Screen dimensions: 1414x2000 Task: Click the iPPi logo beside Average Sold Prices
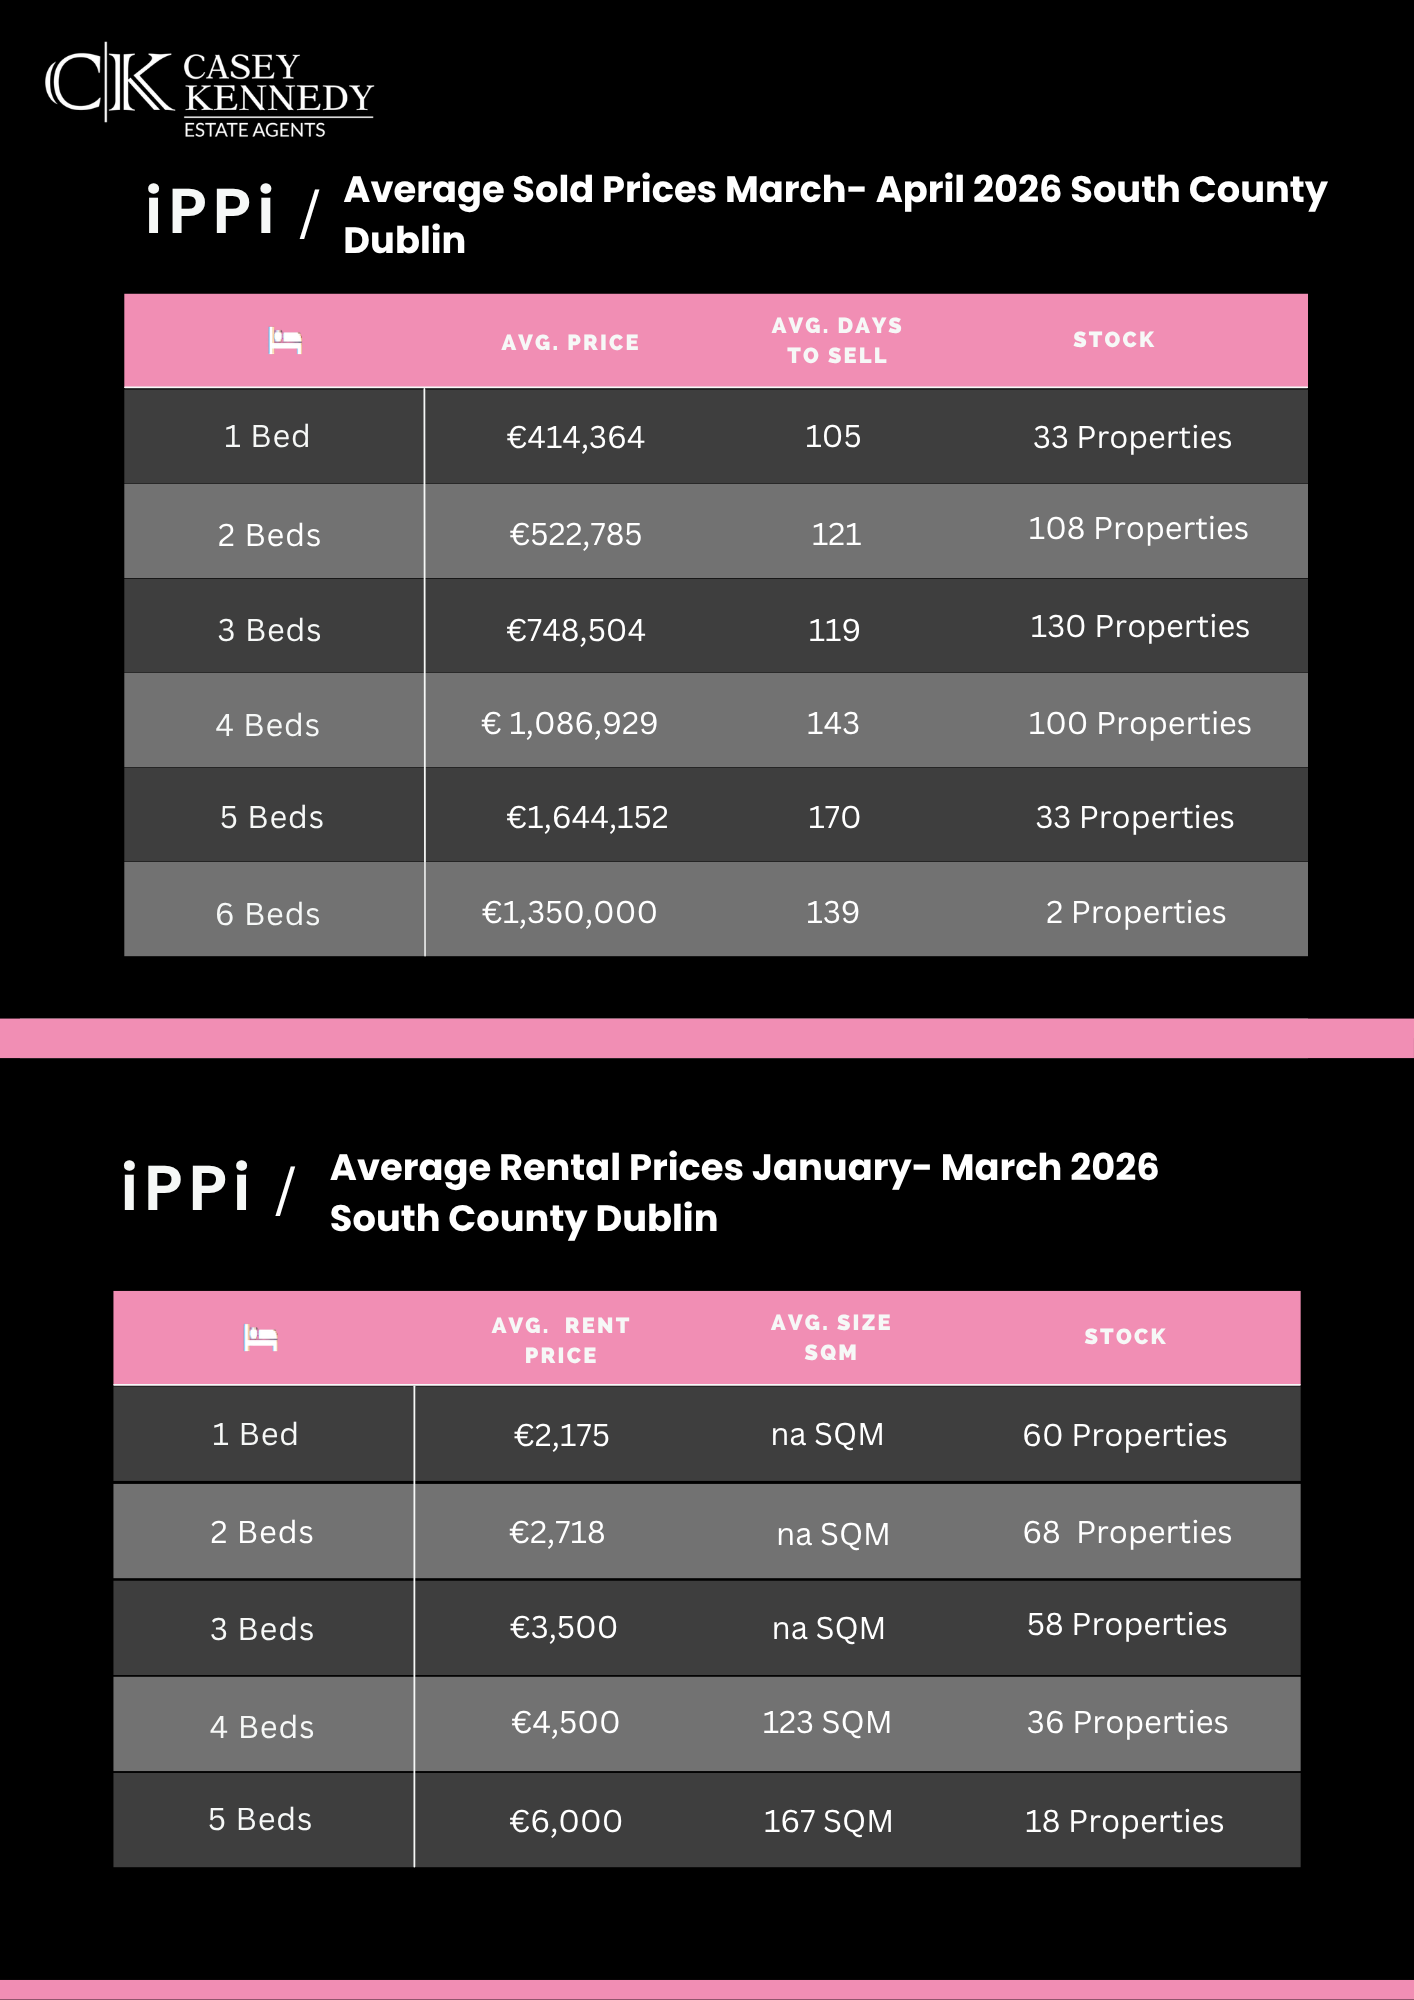click(x=210, y=212)
